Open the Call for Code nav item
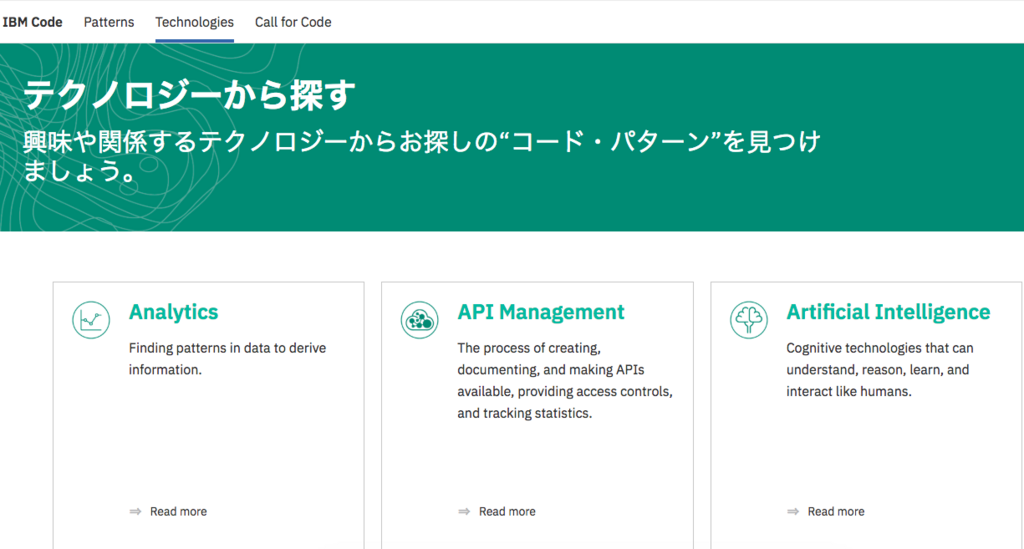 click(293, 22)
